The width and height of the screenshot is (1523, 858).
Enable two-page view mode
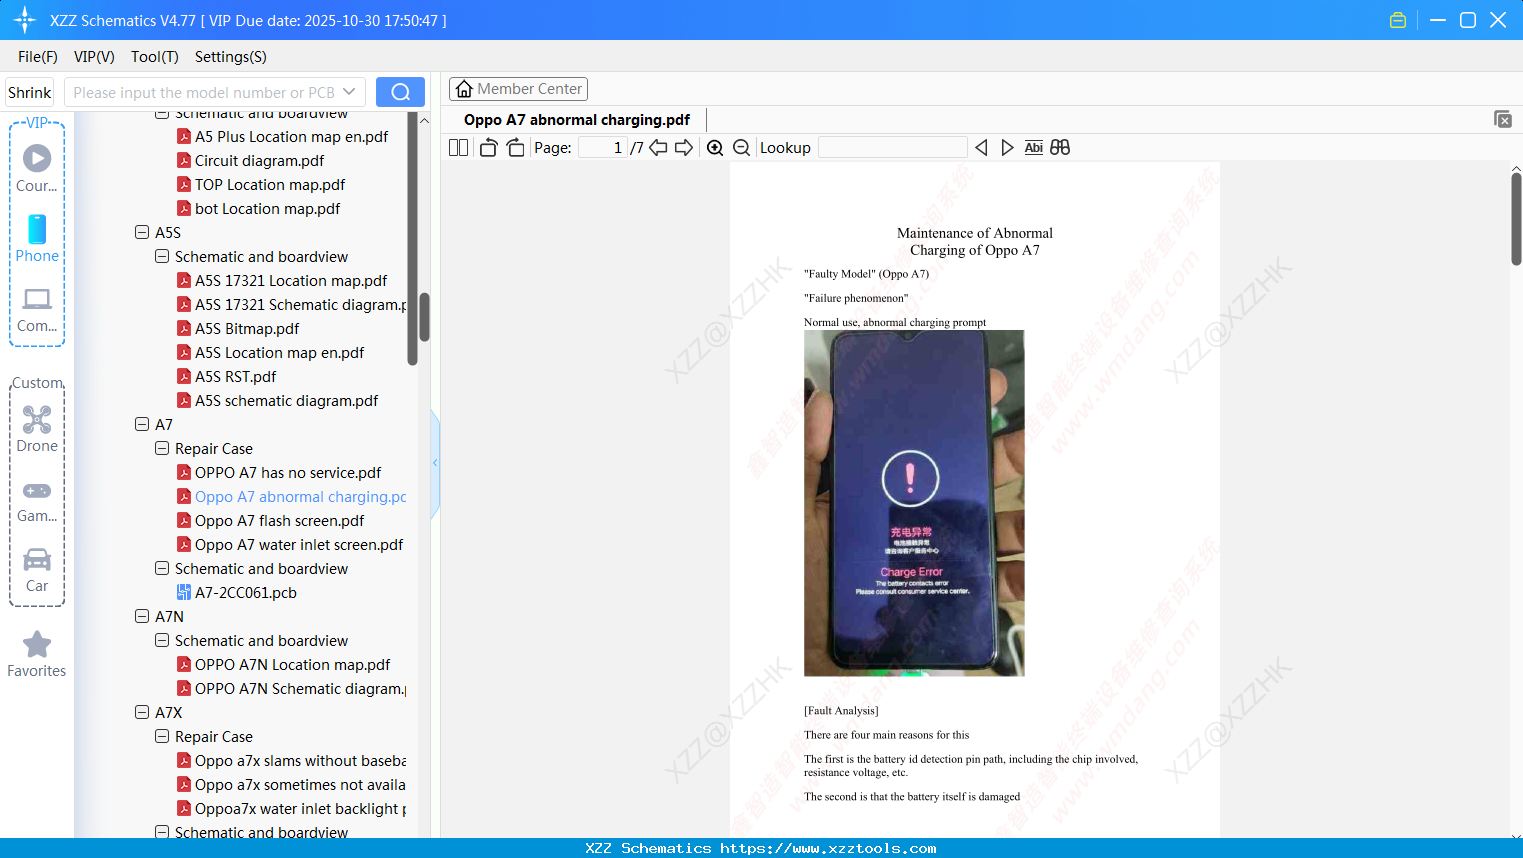click(457, 147)
